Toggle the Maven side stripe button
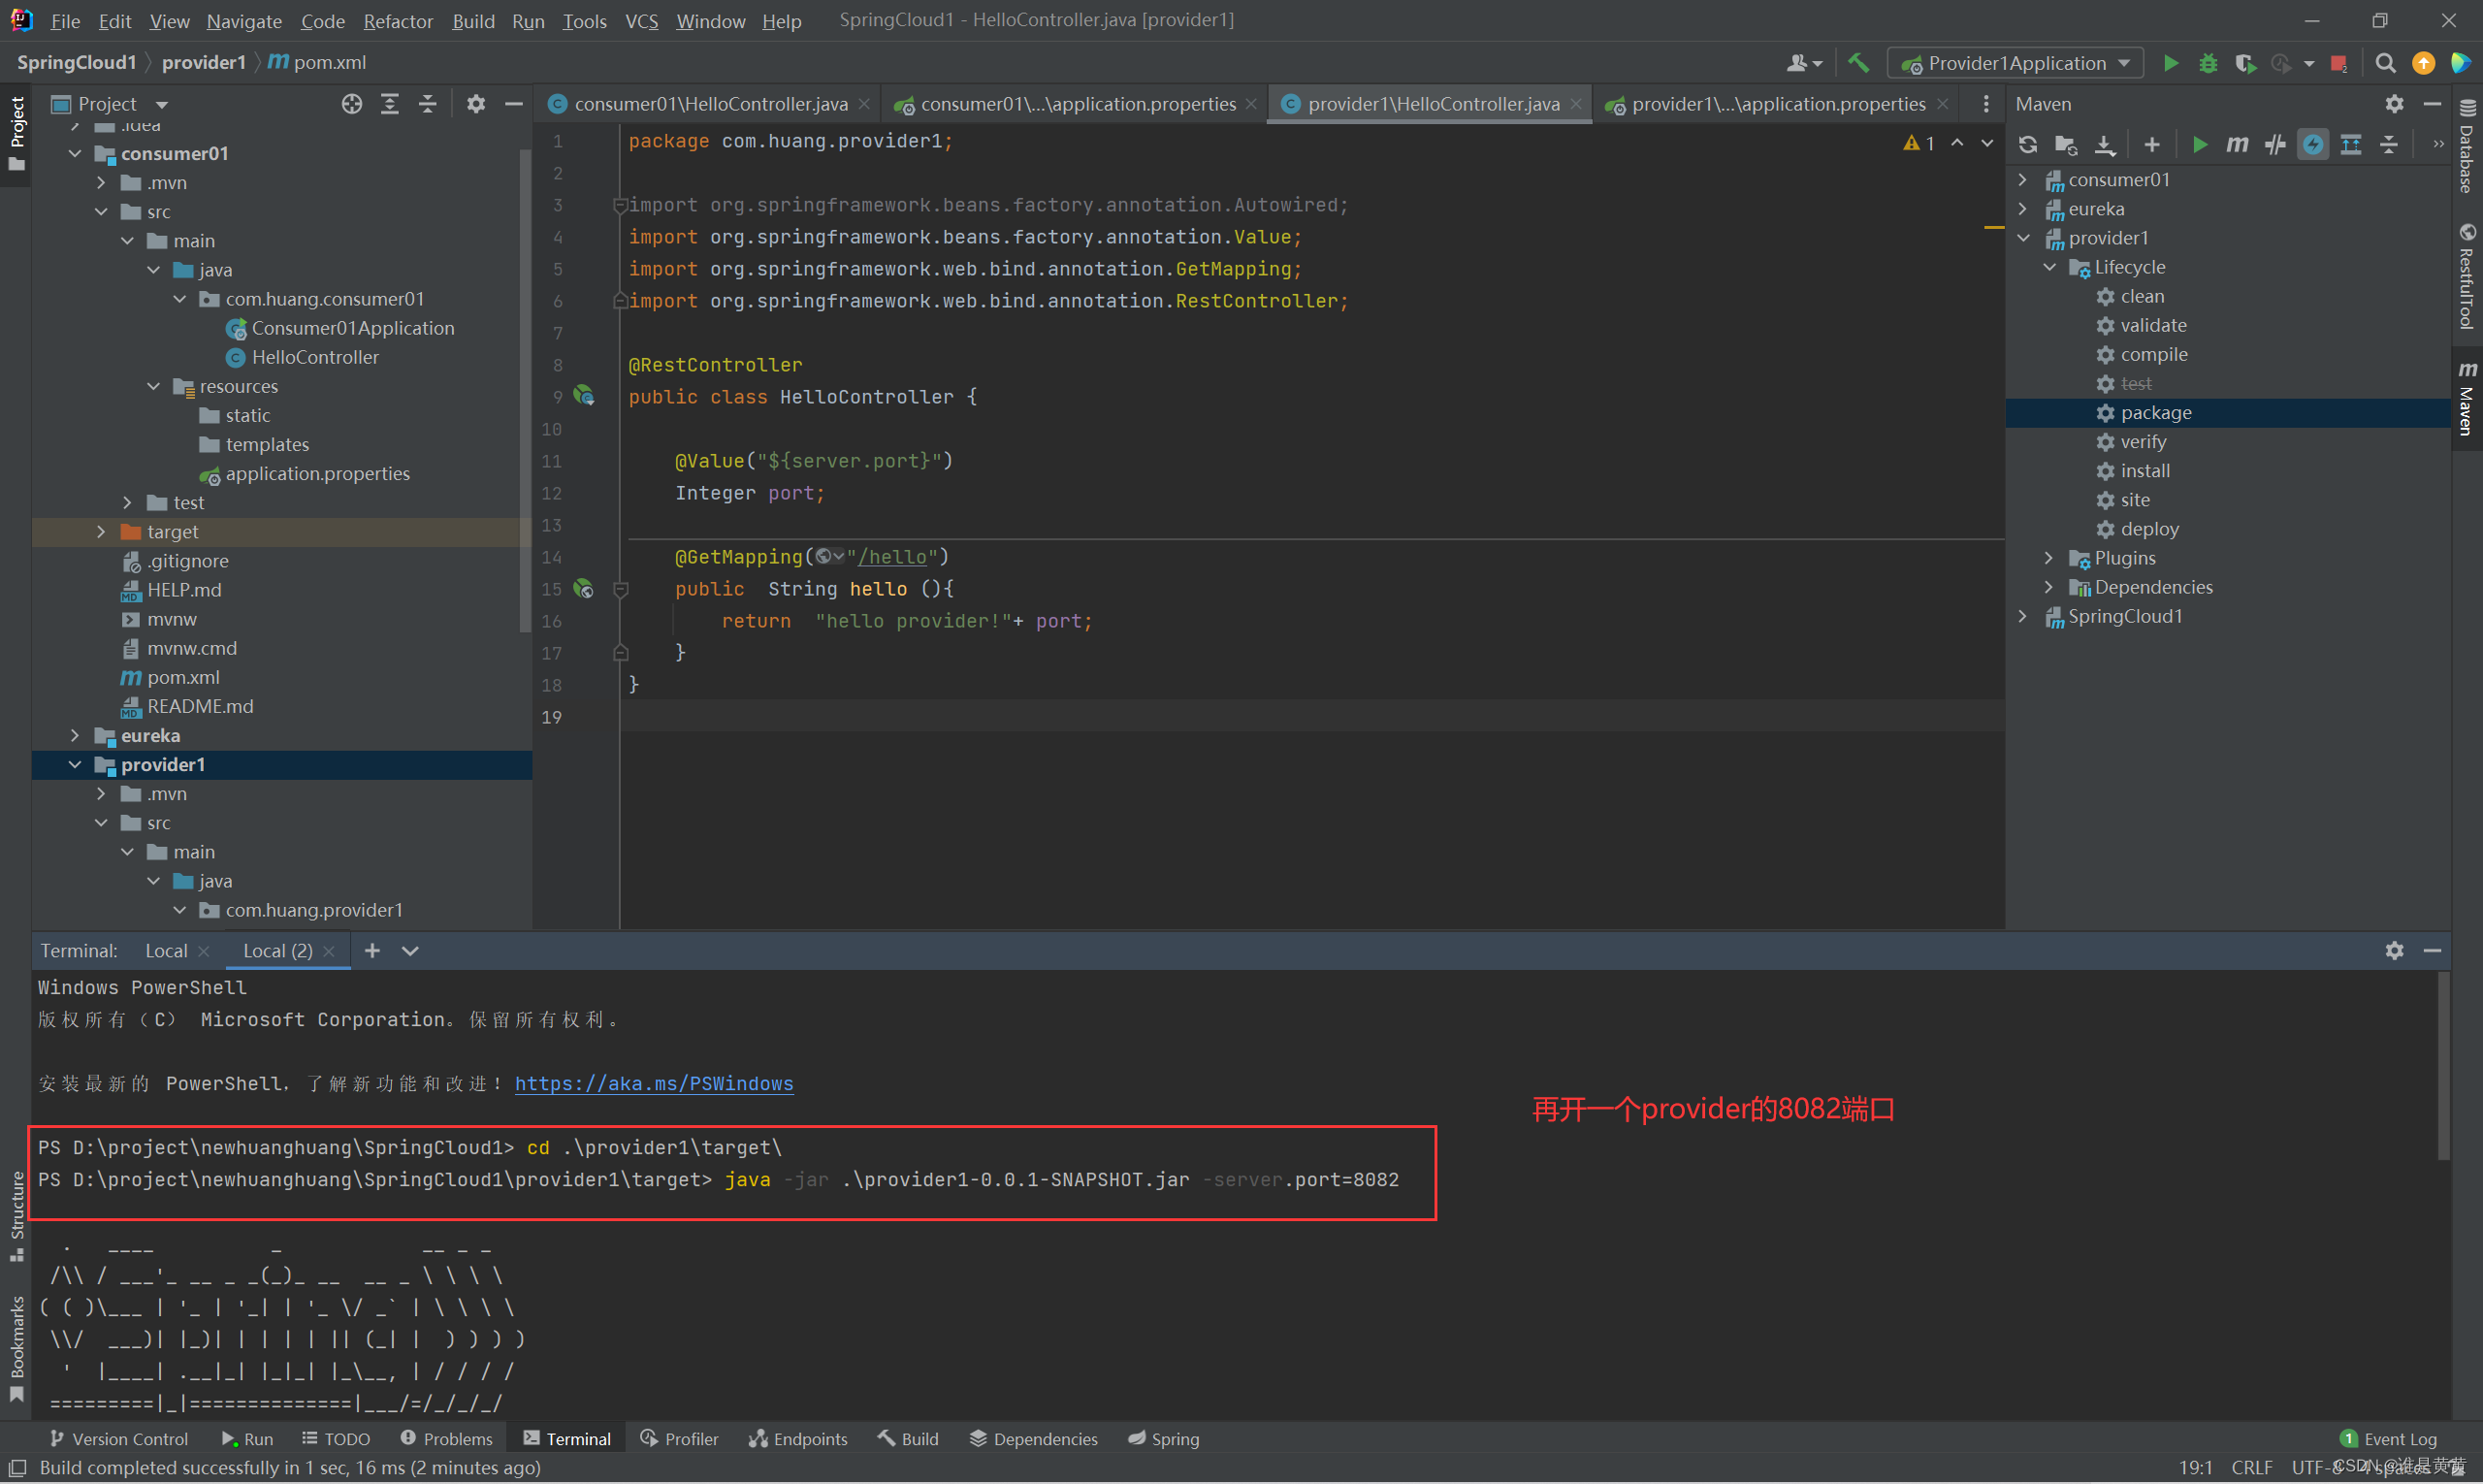The image size is (2483, 1484). pyautogui.click(x=2467, y=398)
